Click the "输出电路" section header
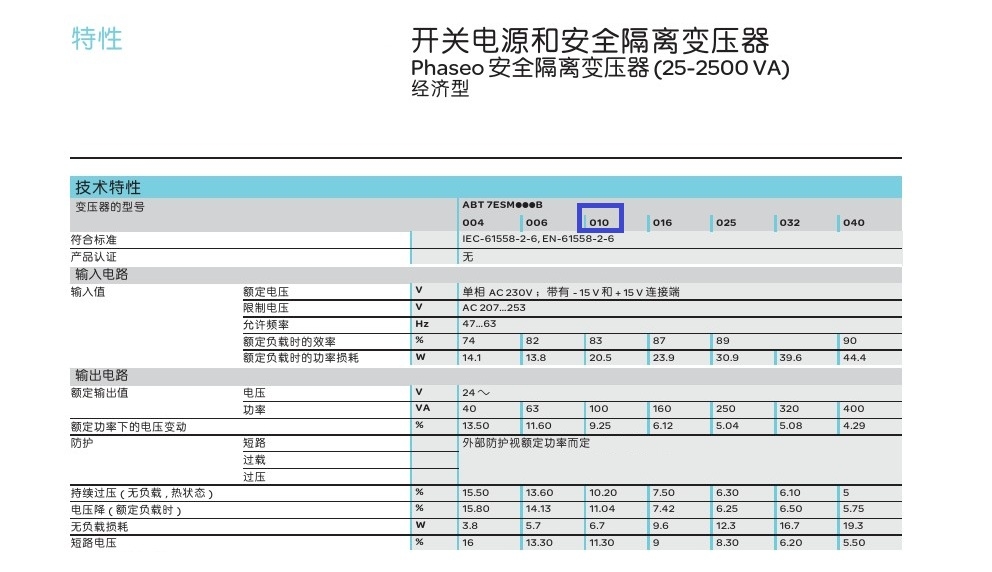Image resolution: width=992 pixels, height=572 pixels. [x=102, y=375]
